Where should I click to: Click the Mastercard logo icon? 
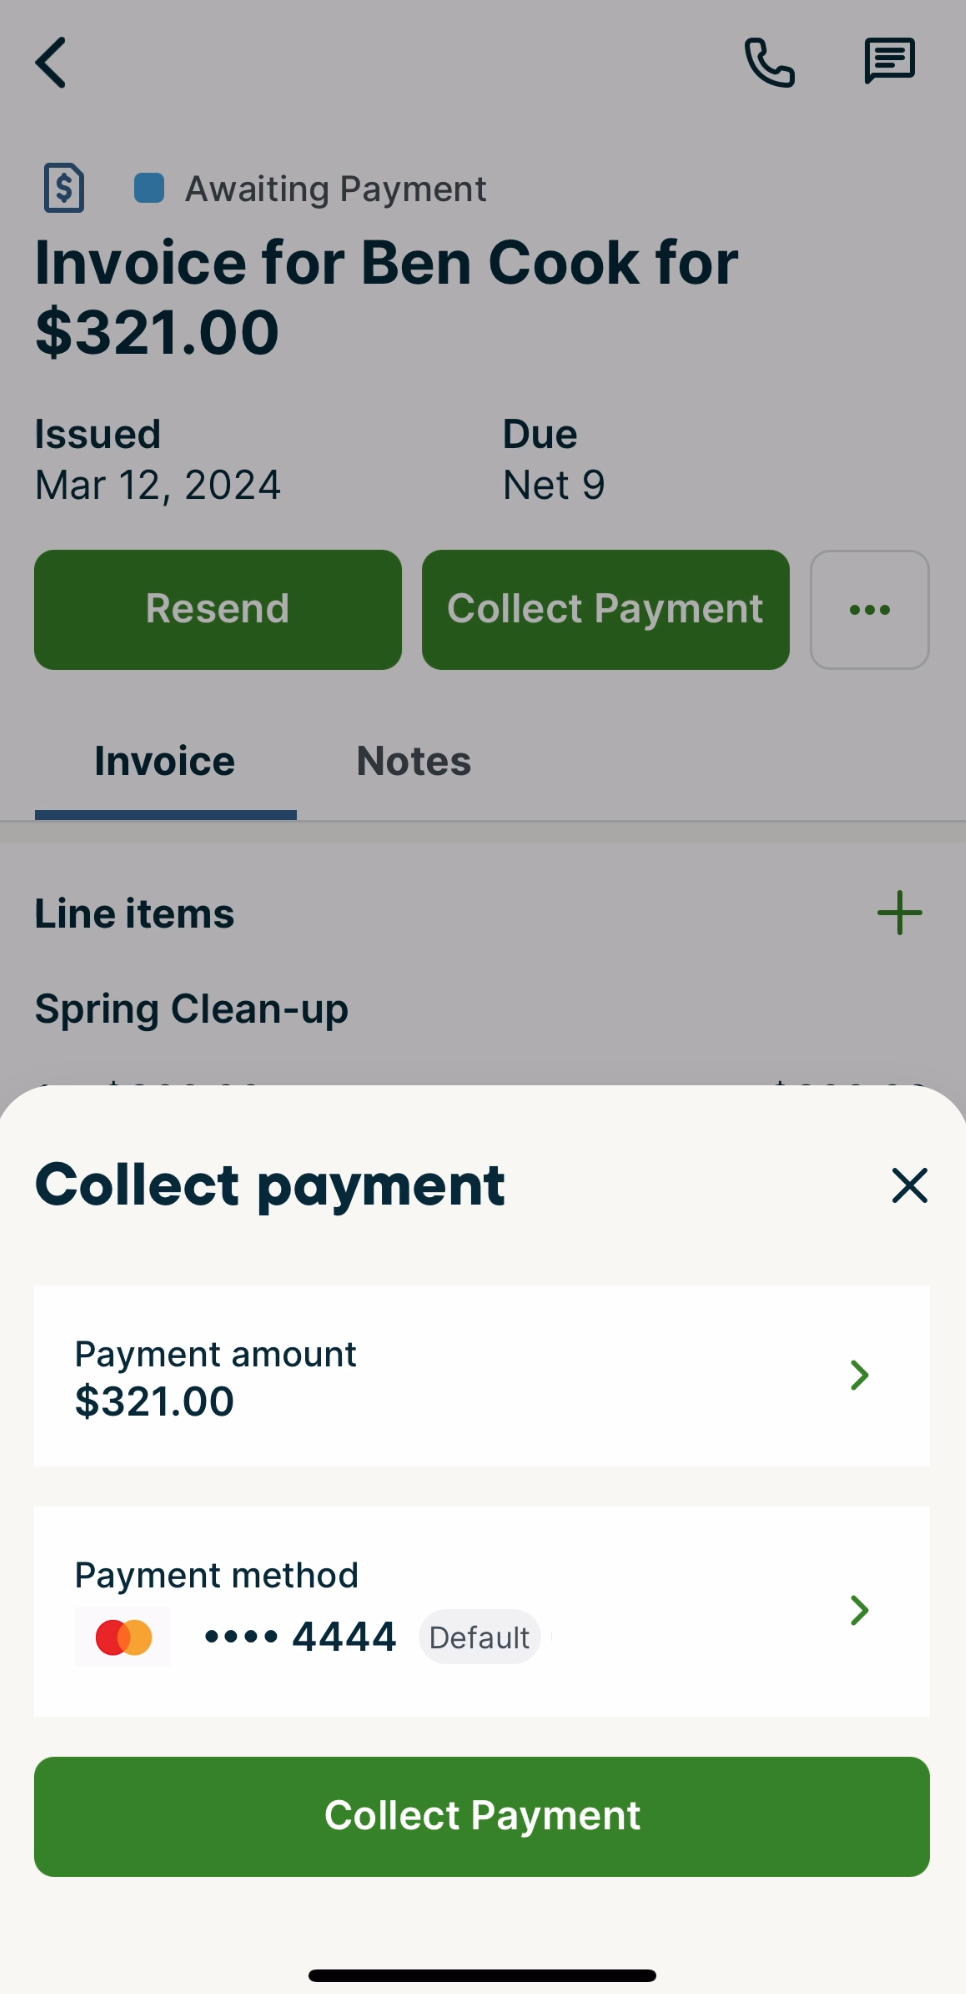(123, 1637)
